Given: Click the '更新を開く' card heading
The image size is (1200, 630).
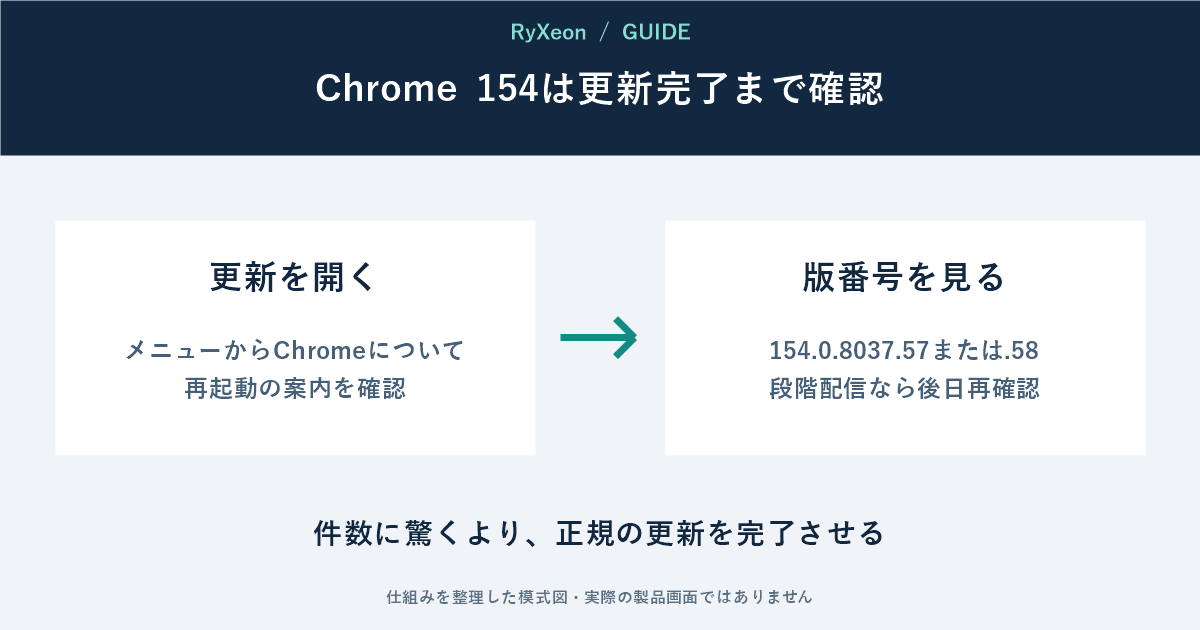Looking at the screenshot, I should pos(295,277).
